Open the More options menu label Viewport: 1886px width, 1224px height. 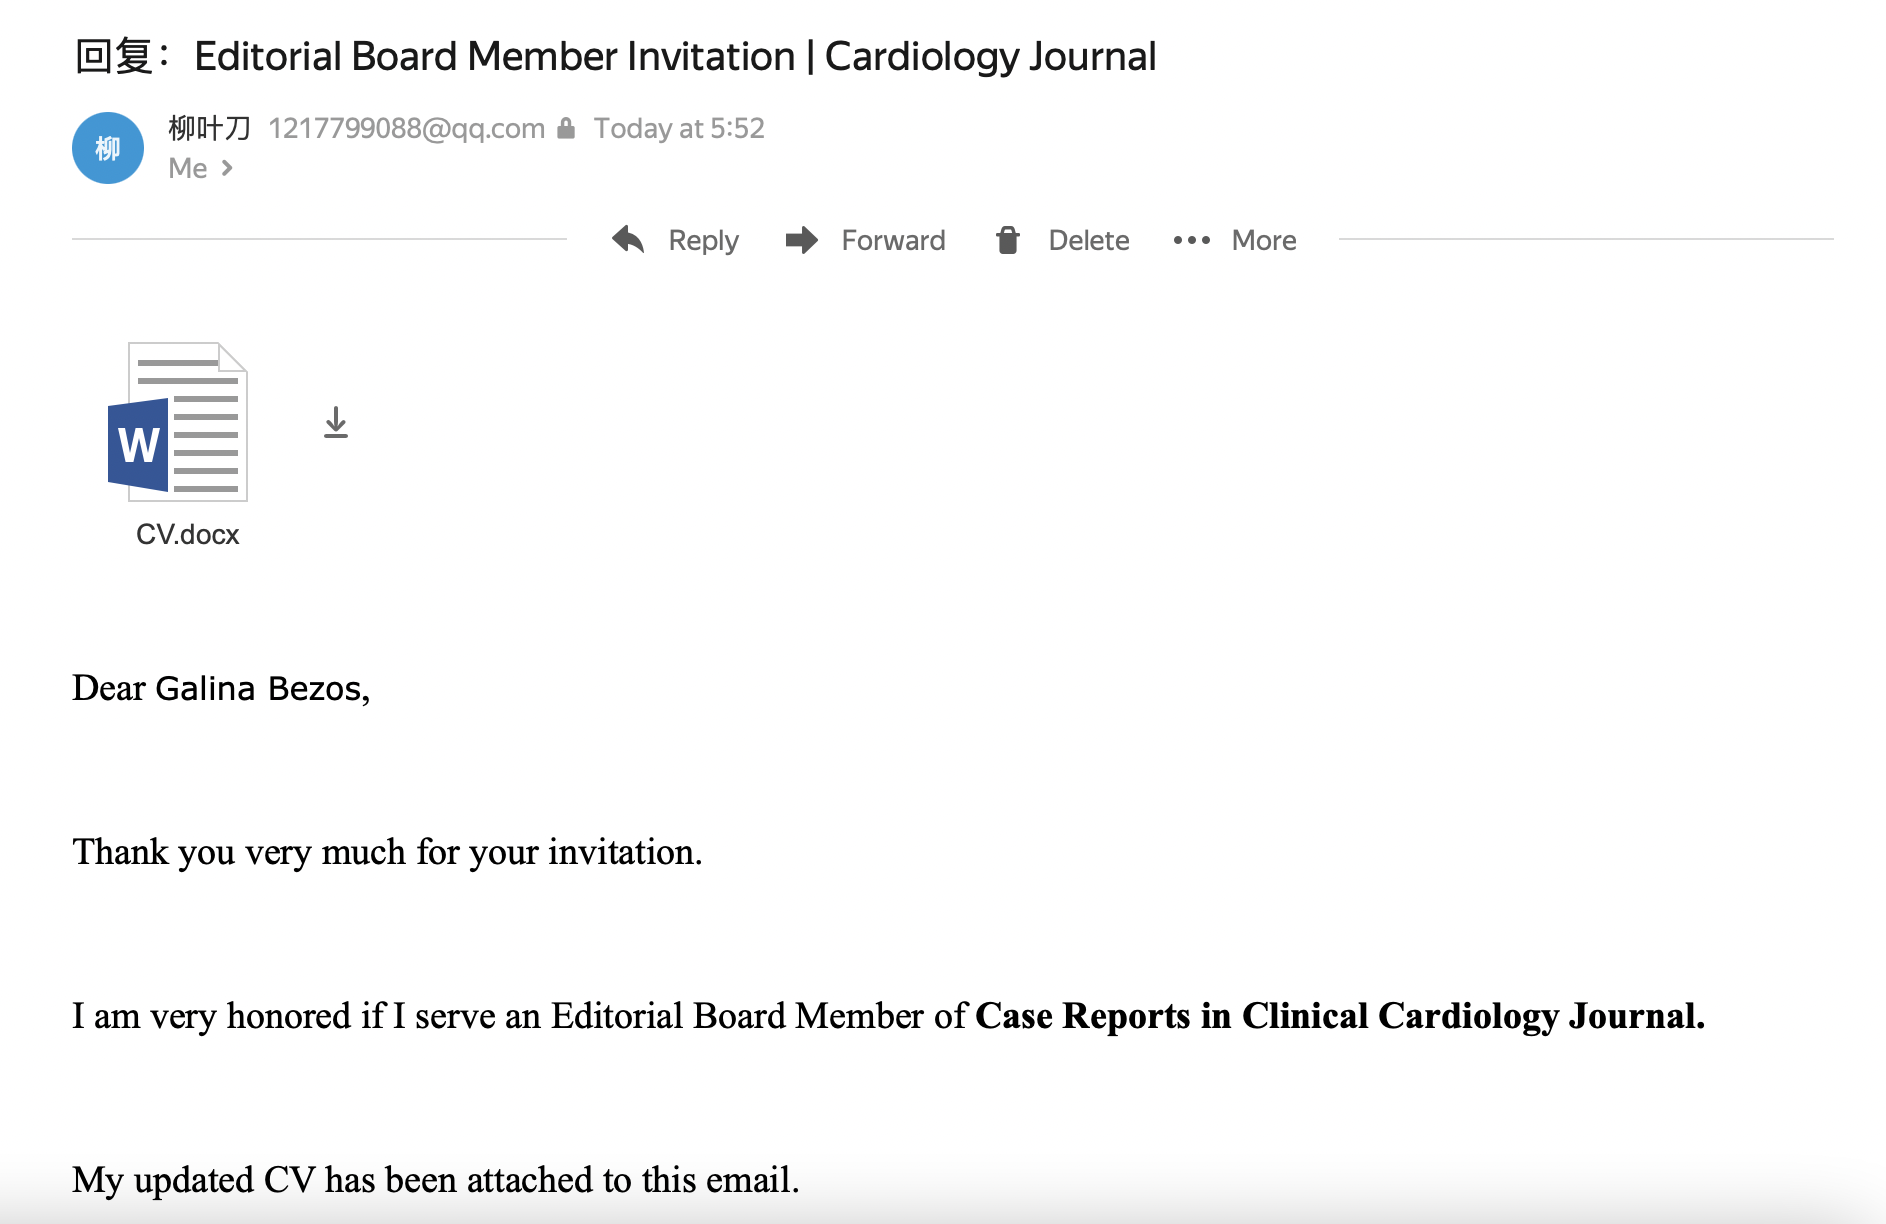(1264, 240)
